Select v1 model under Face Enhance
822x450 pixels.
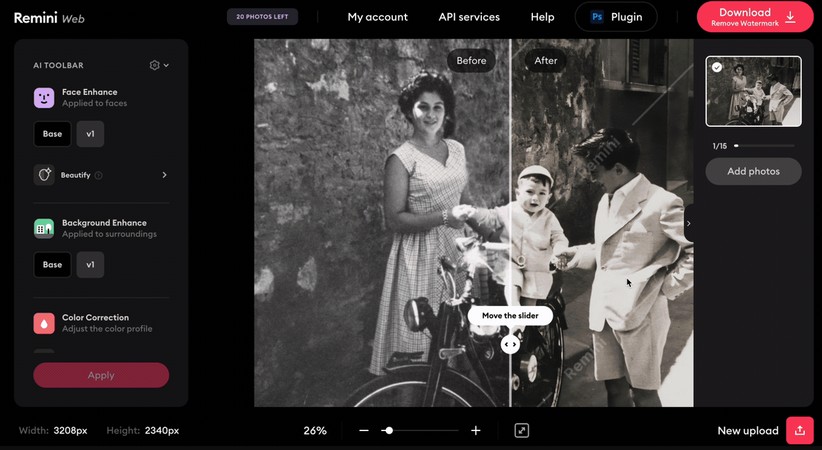click(x=90, y=134)
